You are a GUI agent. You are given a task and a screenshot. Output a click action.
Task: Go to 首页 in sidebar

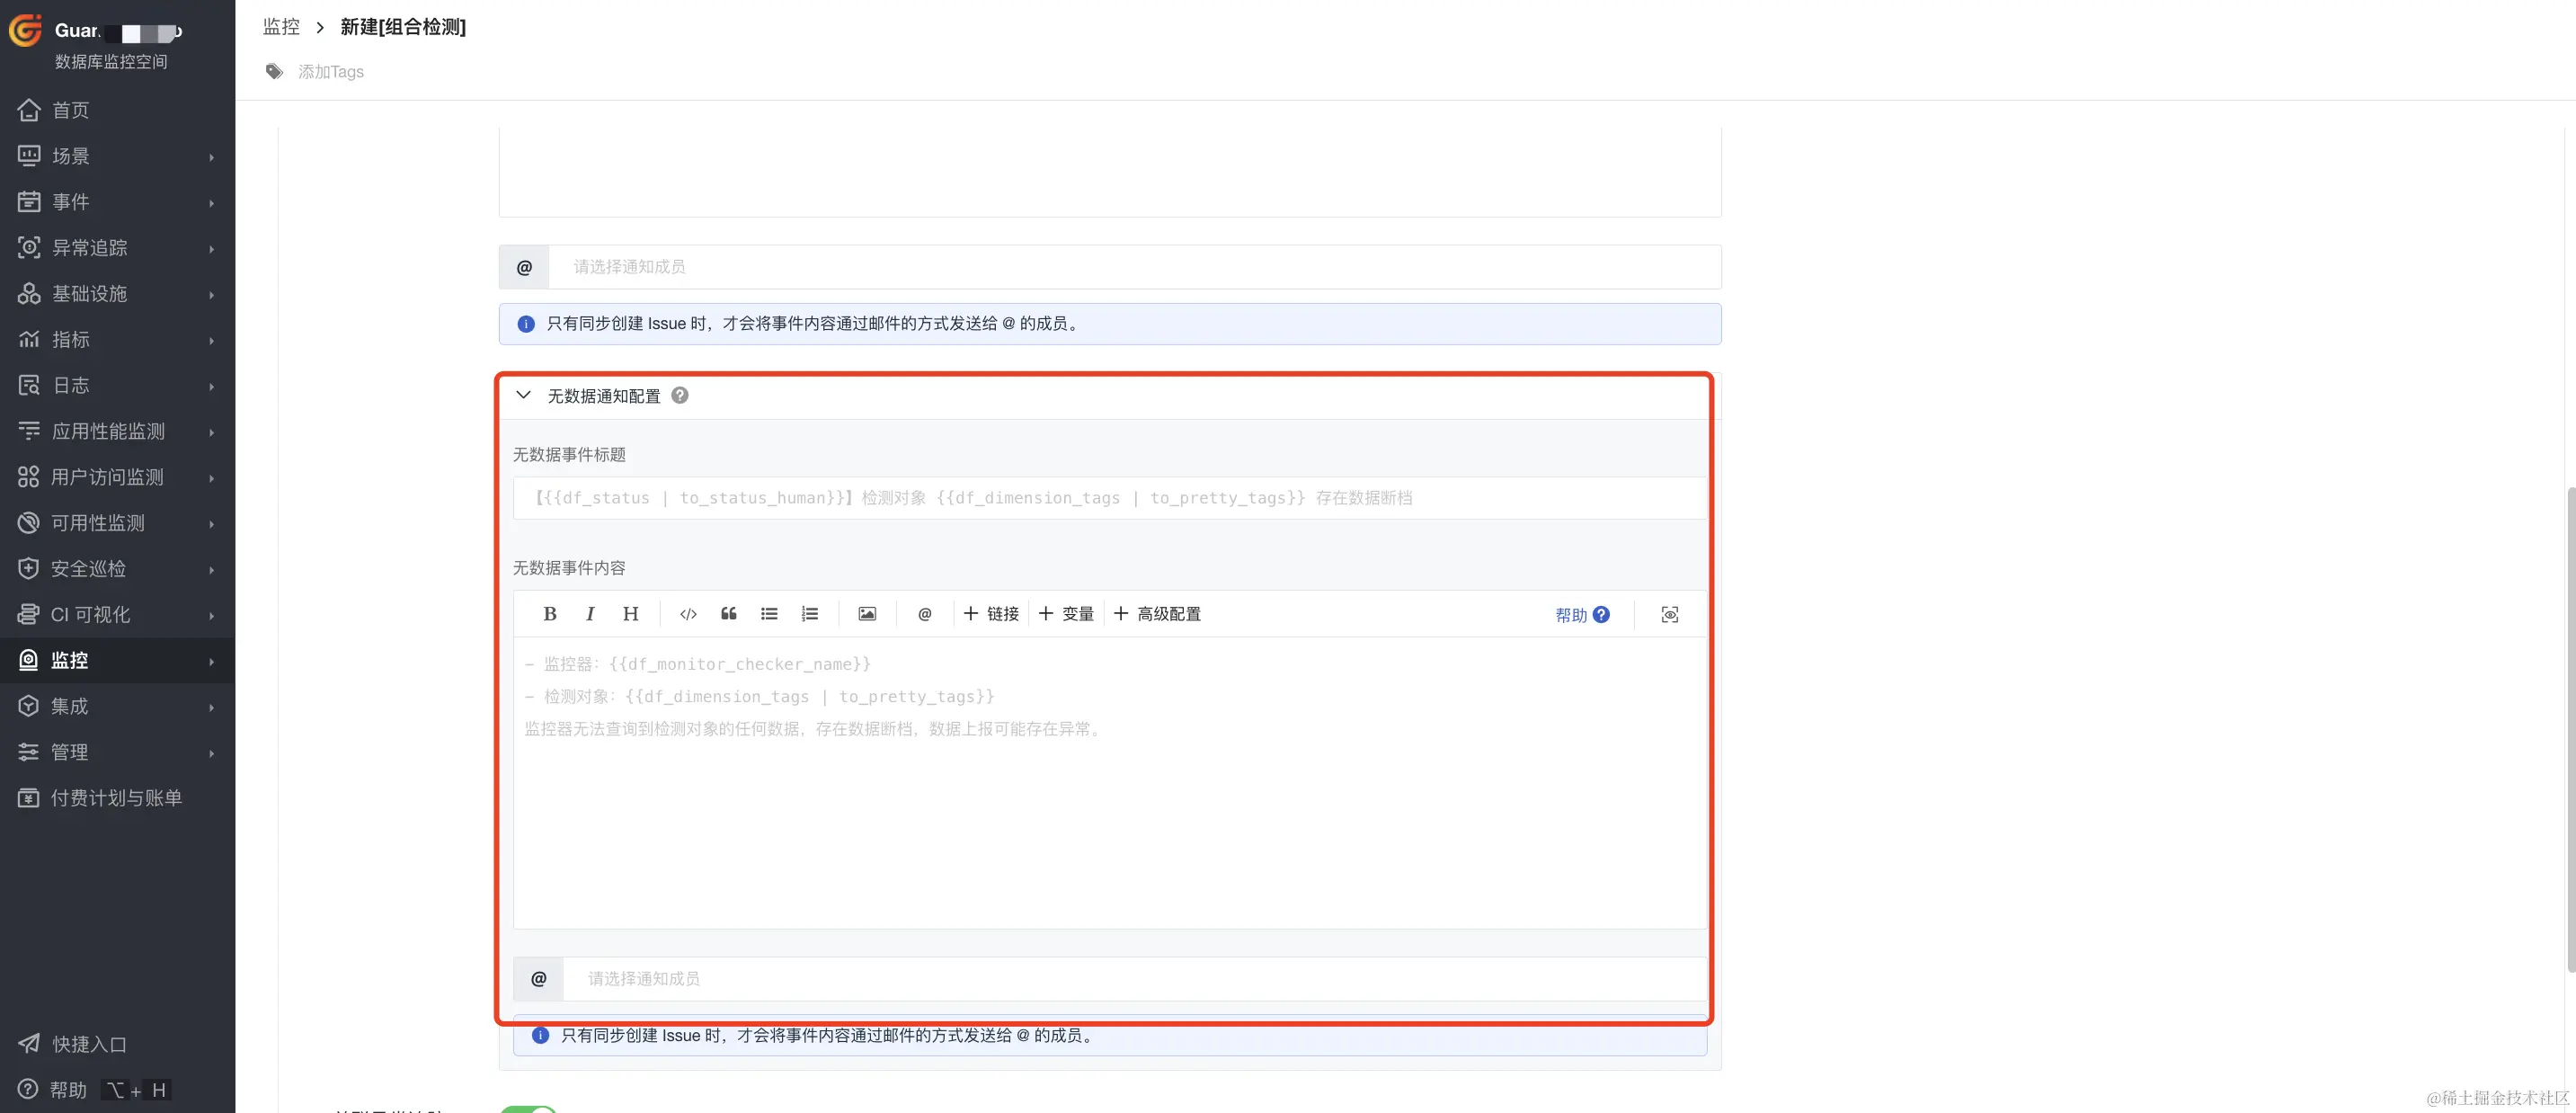pyautogui.click(x=70, y=110)
